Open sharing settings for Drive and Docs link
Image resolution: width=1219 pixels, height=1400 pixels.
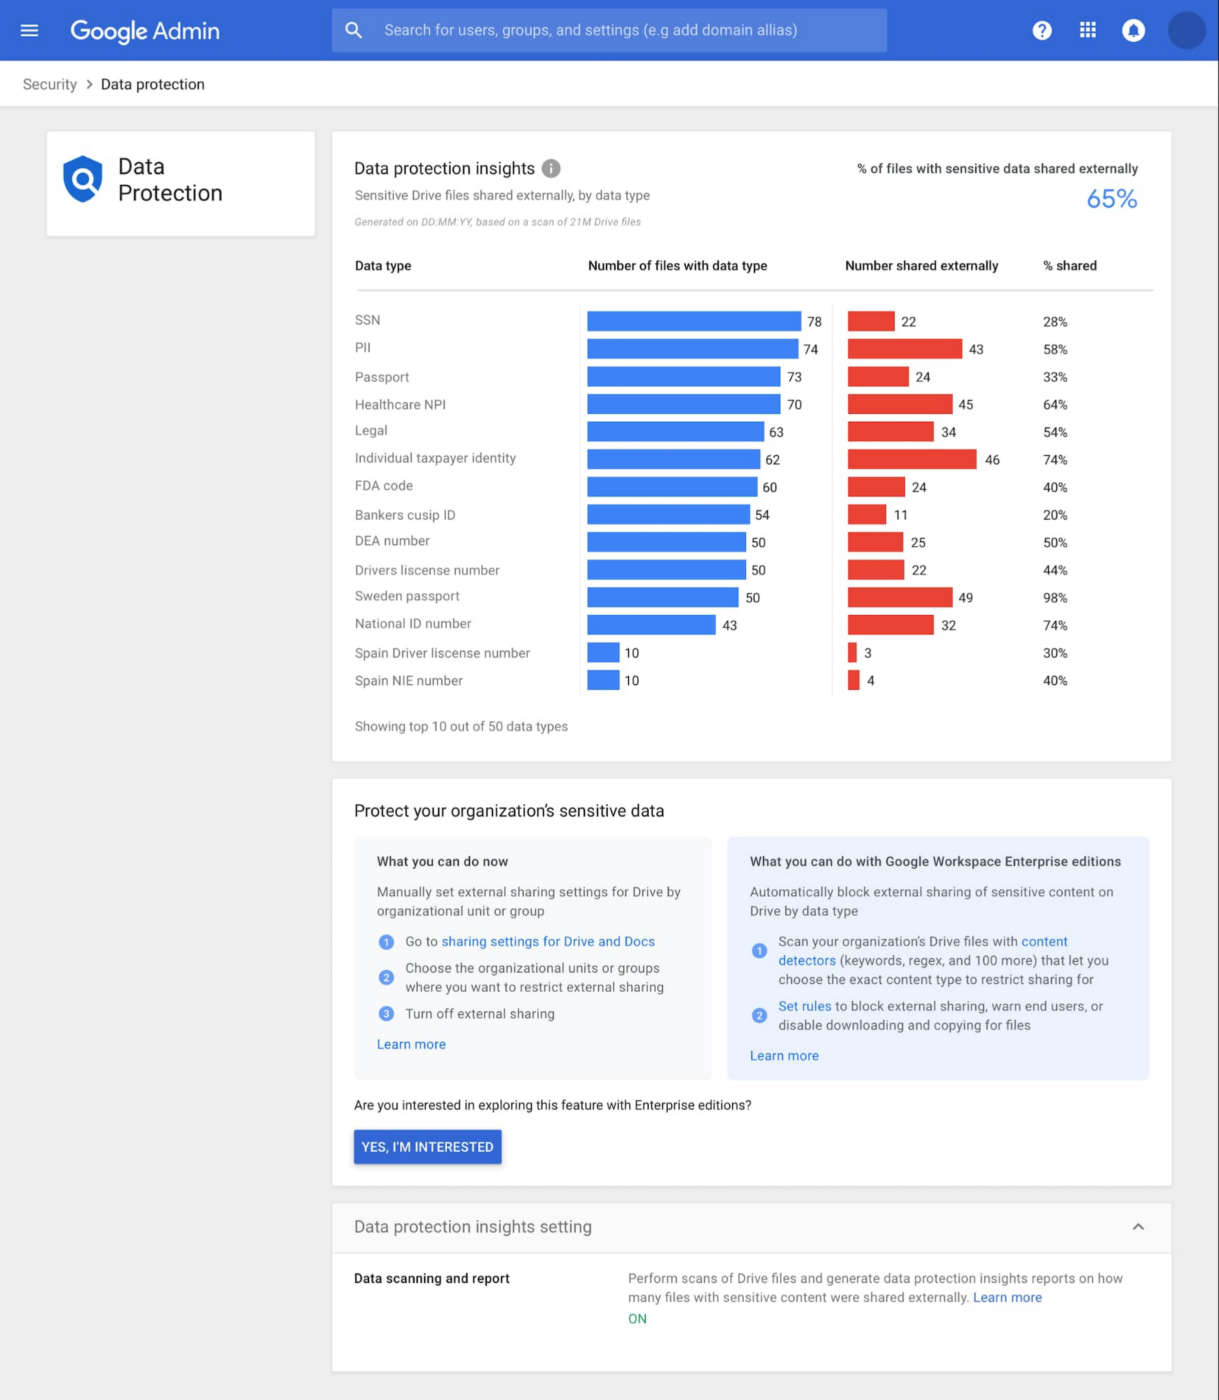coord(548,941)
